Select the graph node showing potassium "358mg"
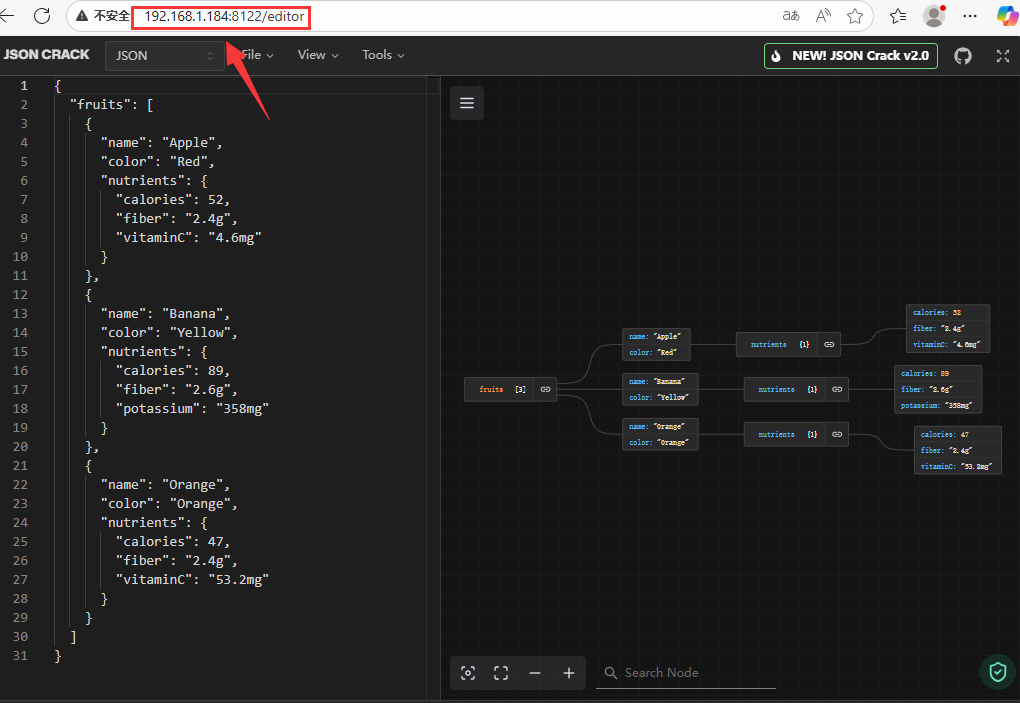 [939, 390]
